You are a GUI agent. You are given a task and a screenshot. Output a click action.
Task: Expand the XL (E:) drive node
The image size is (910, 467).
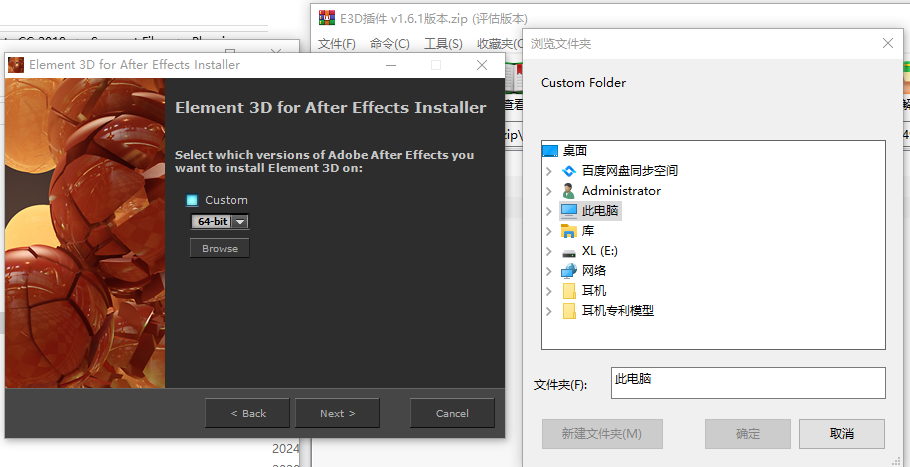pos(548,251)
